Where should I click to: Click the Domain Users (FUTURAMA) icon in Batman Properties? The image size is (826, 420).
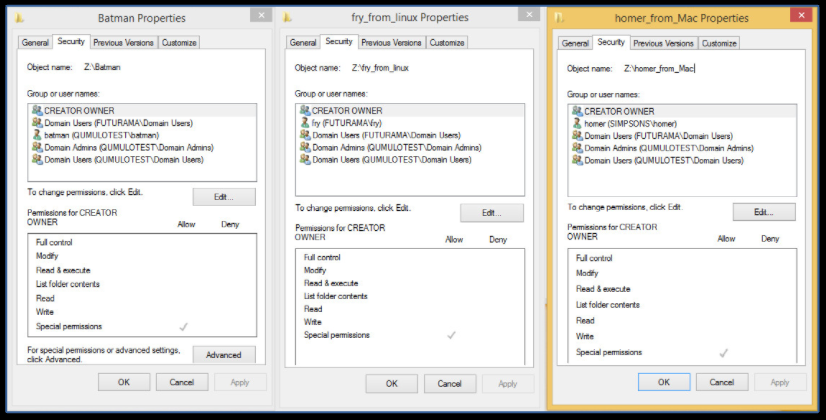(x=37, y=123)
